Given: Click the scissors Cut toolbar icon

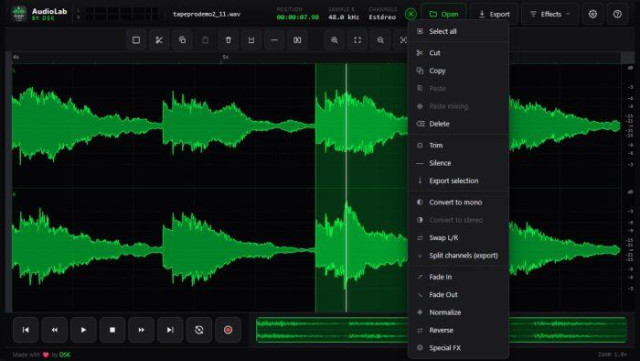Looking at the screenshot, I should click(159, 40).
